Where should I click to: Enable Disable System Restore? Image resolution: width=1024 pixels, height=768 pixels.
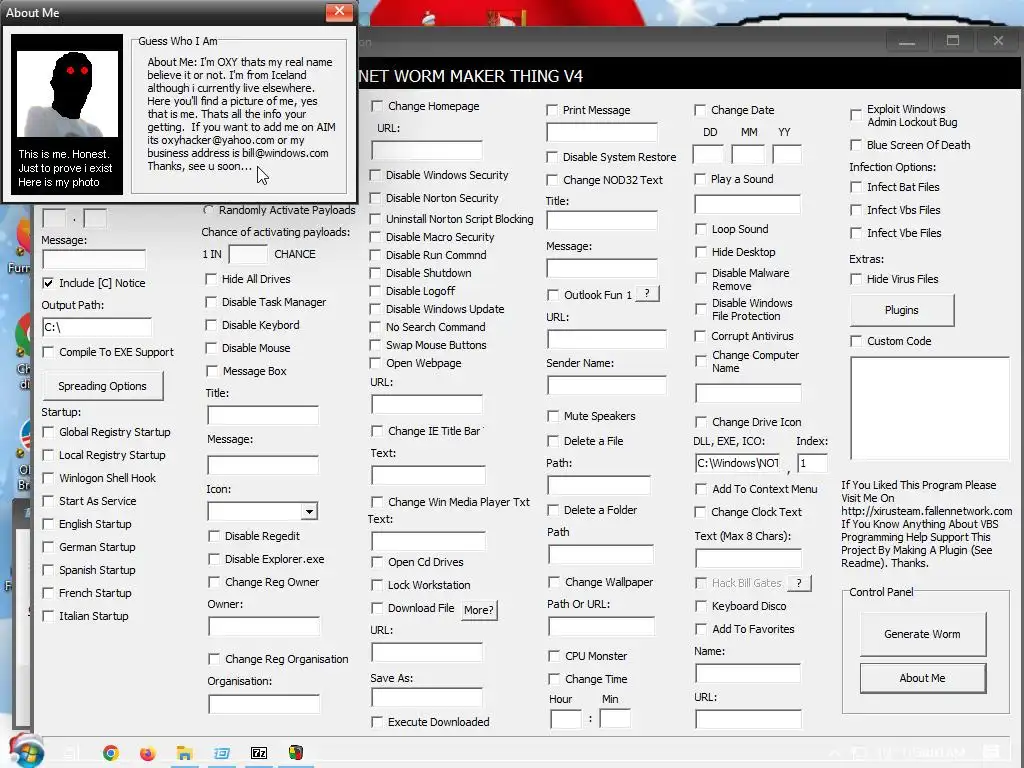click(x=552, y=157)
